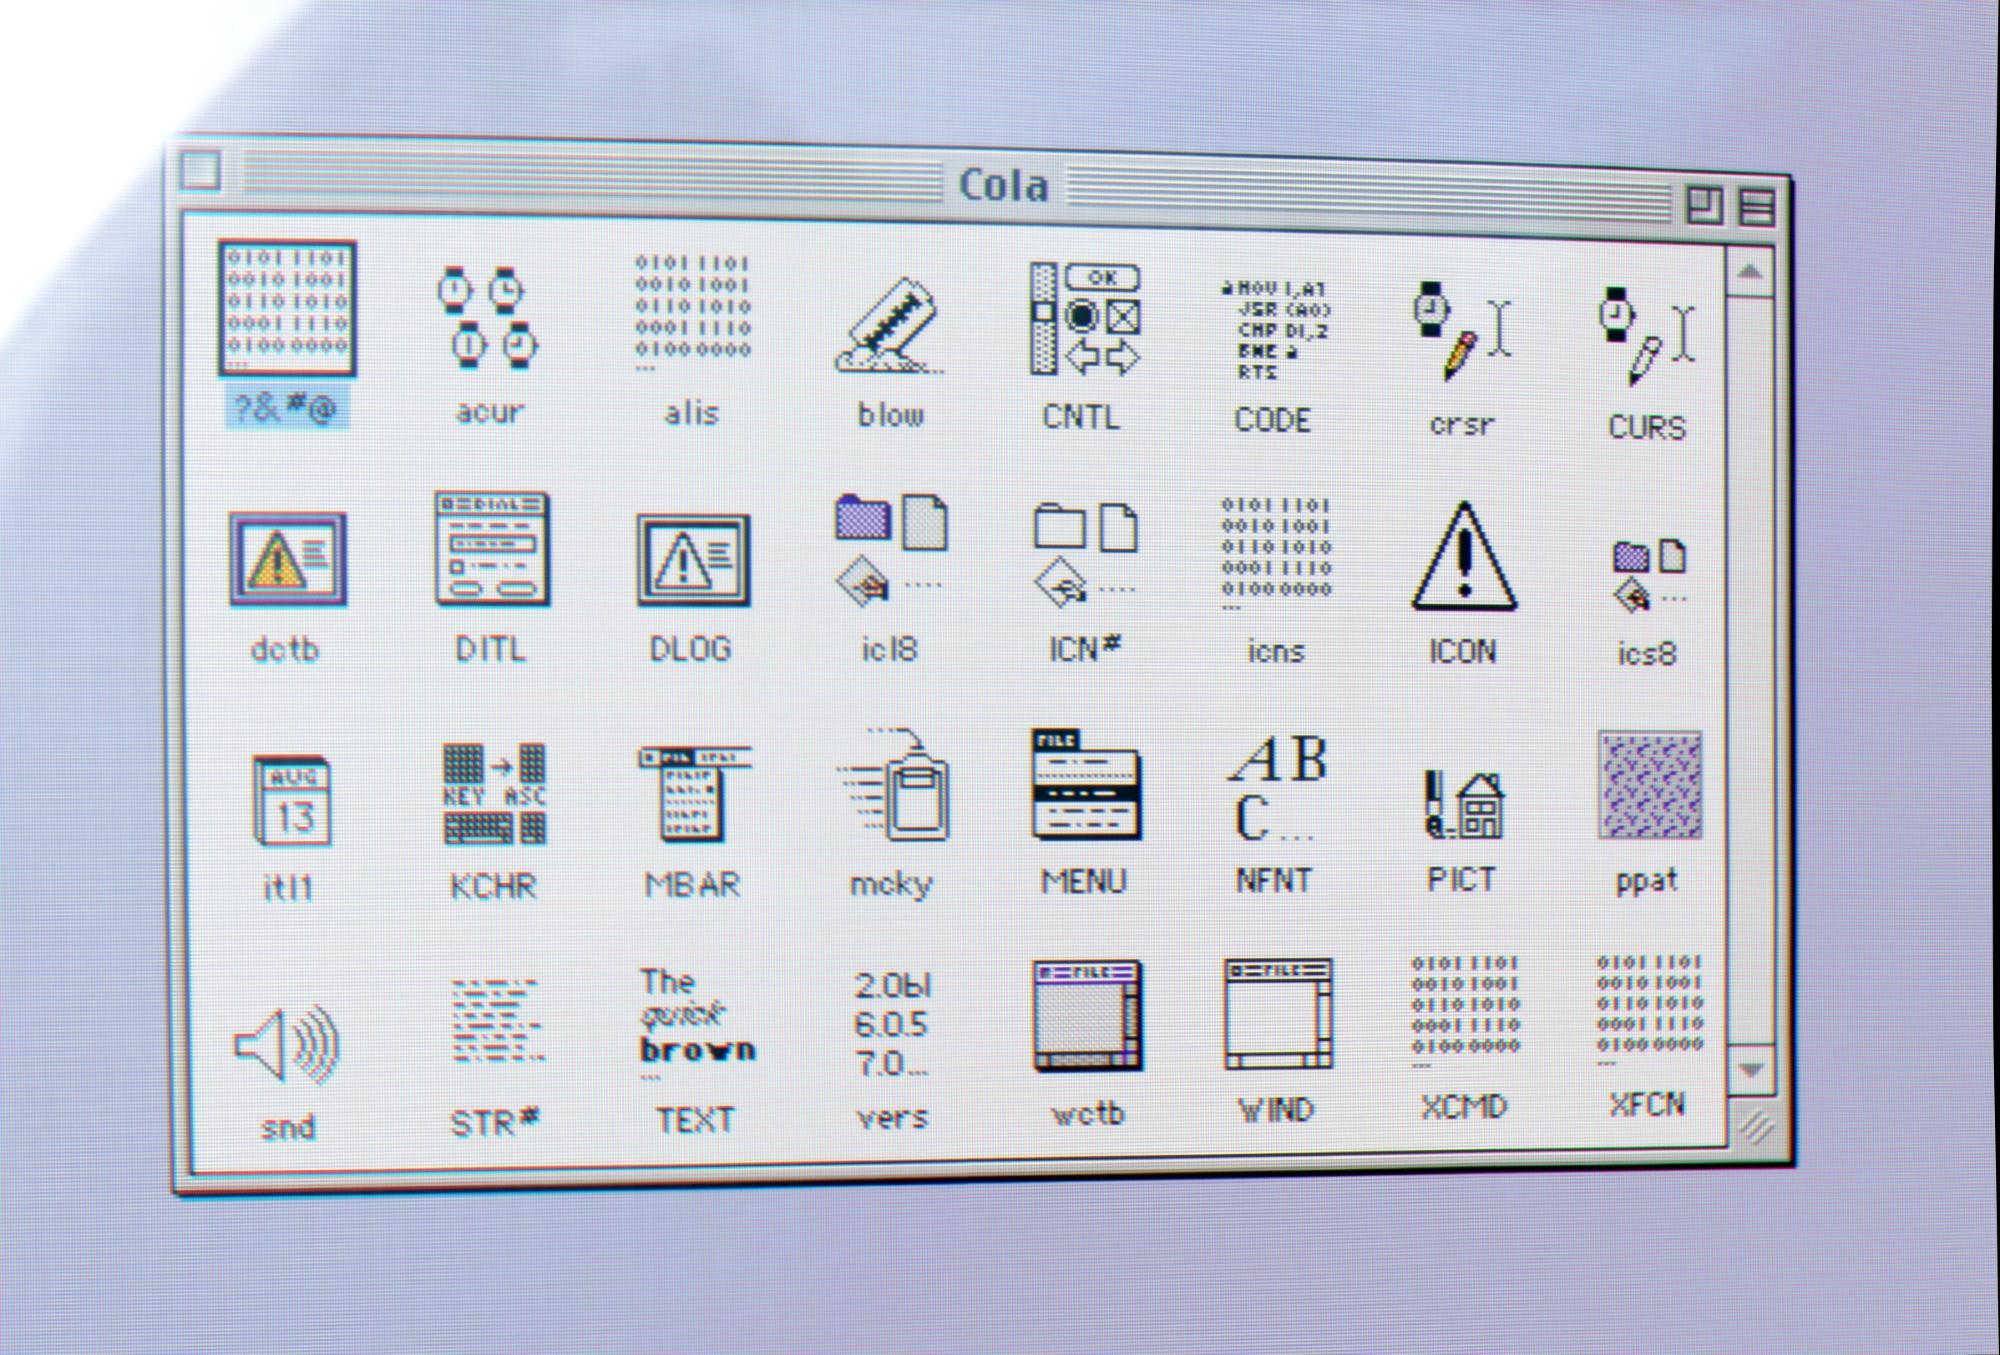
Task: Click the CODE assembly resource icon
Action: pyautogui.click(x=1275, y=330)
